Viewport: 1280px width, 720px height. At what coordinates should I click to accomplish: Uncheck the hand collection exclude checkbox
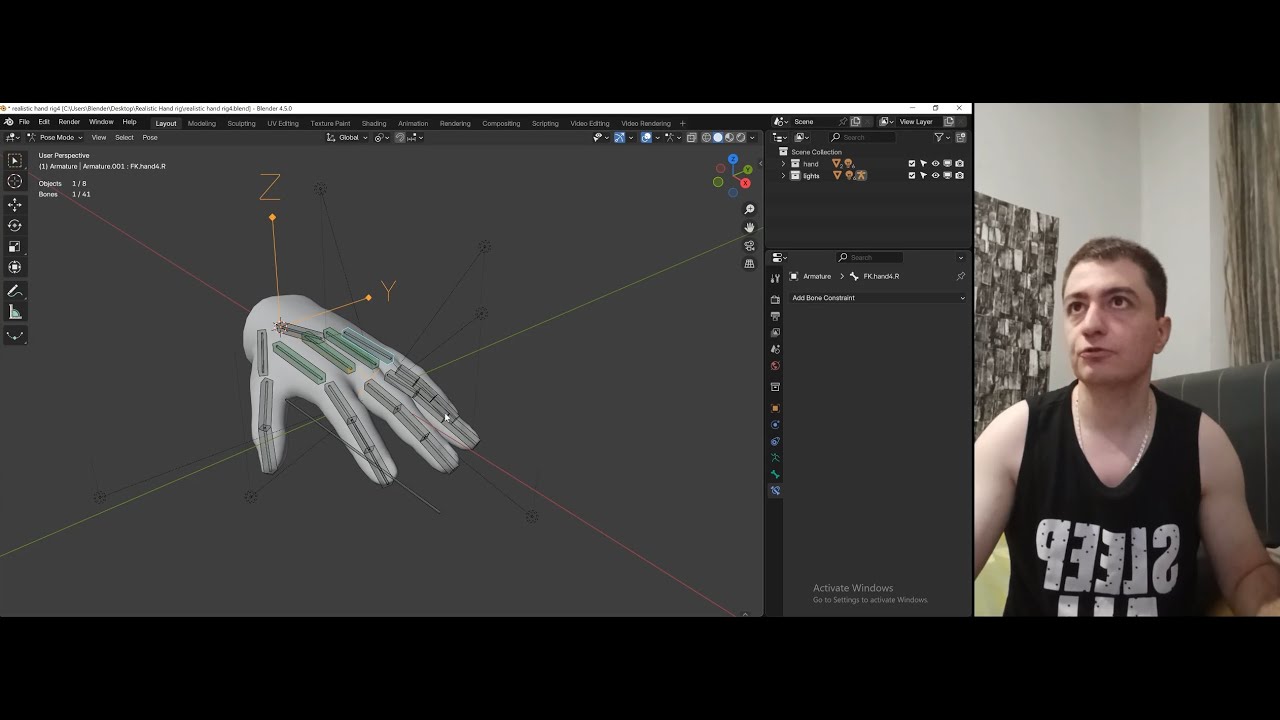click(912, 163)
